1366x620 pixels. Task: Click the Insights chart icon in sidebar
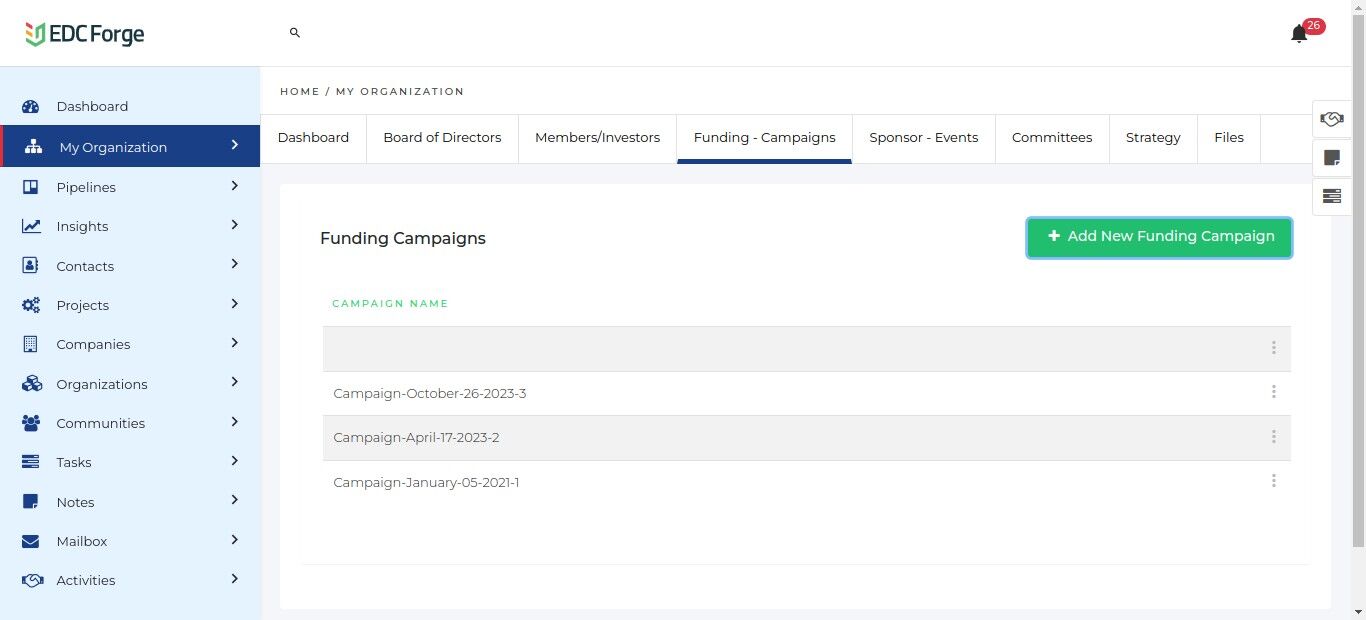[x=31, y=227]
